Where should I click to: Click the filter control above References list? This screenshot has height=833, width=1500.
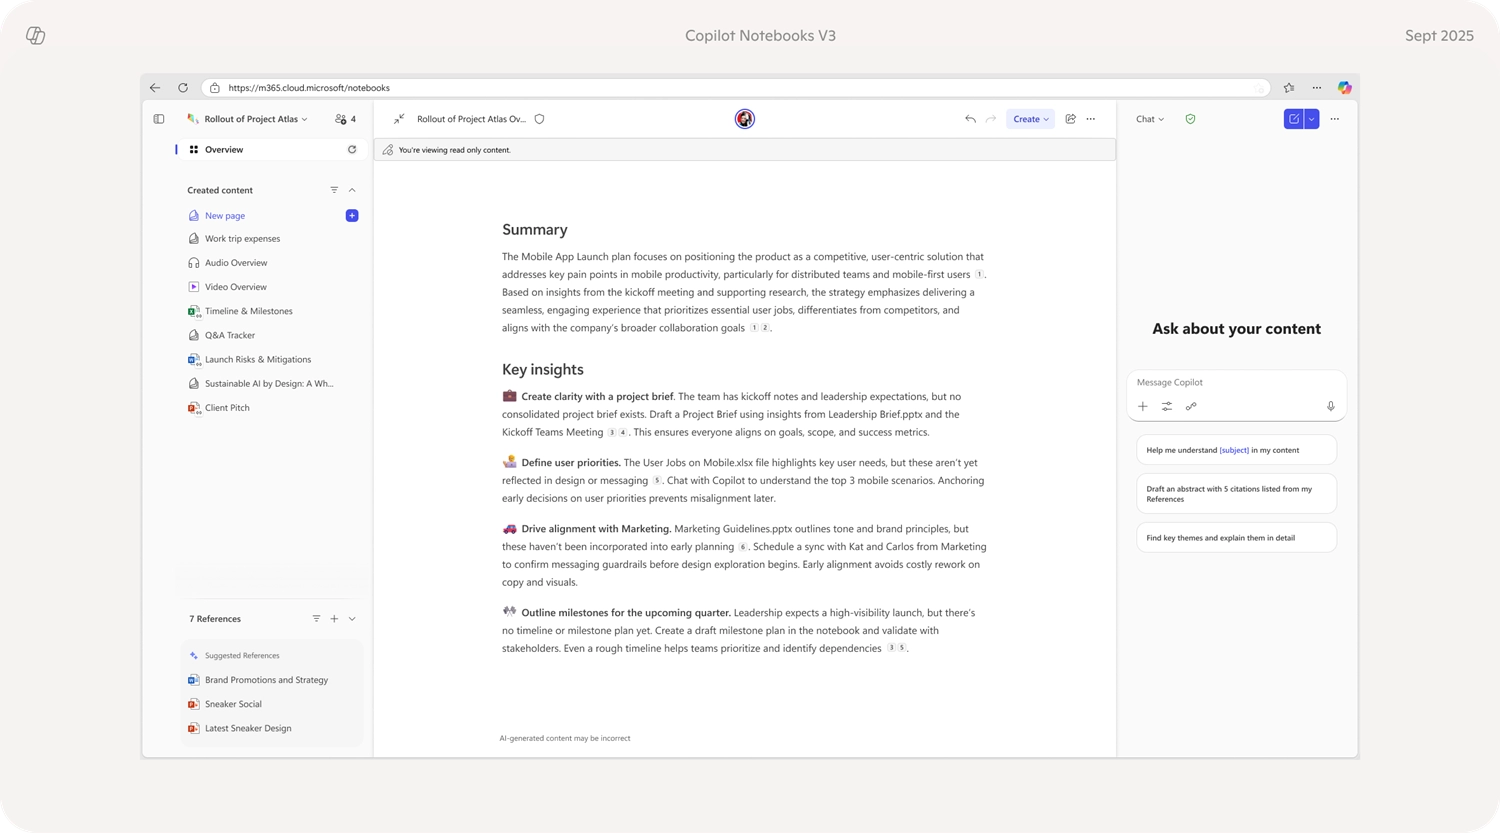[x=316, y=618]
